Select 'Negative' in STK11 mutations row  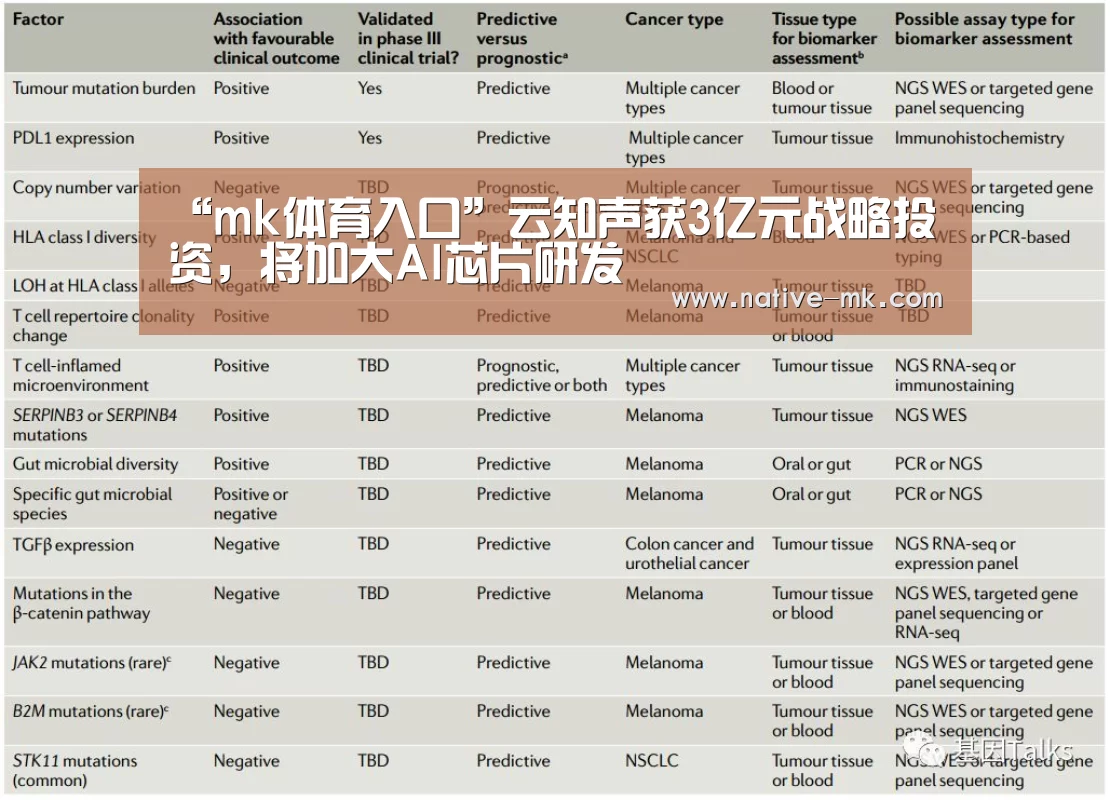point(246,761)
